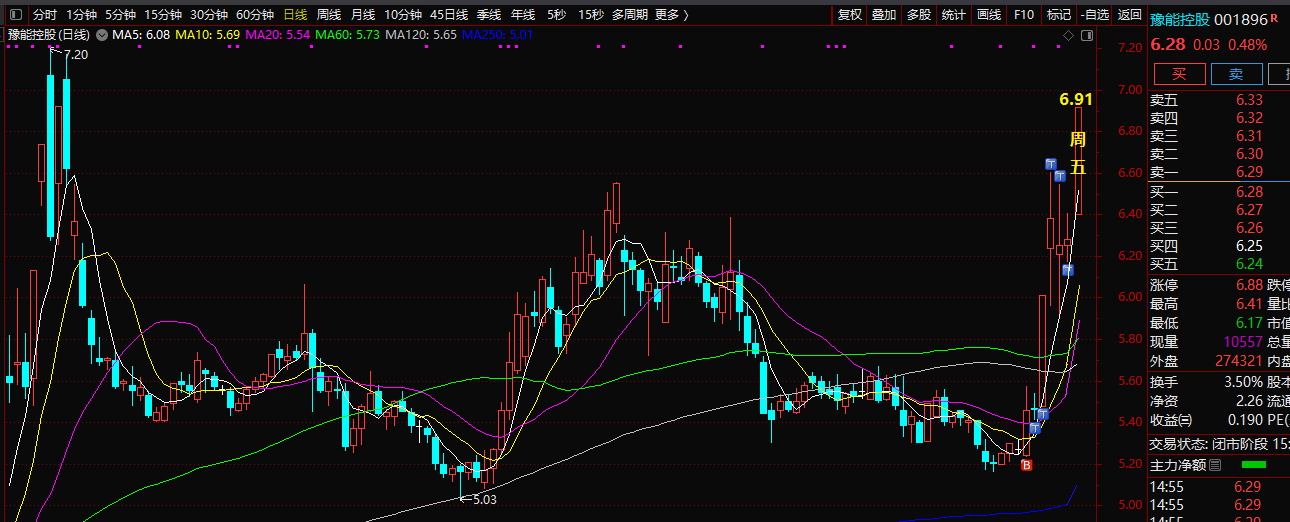Select the 60分钟 period tab
This screenshot has height=522, width=1290.
point(255,15)
